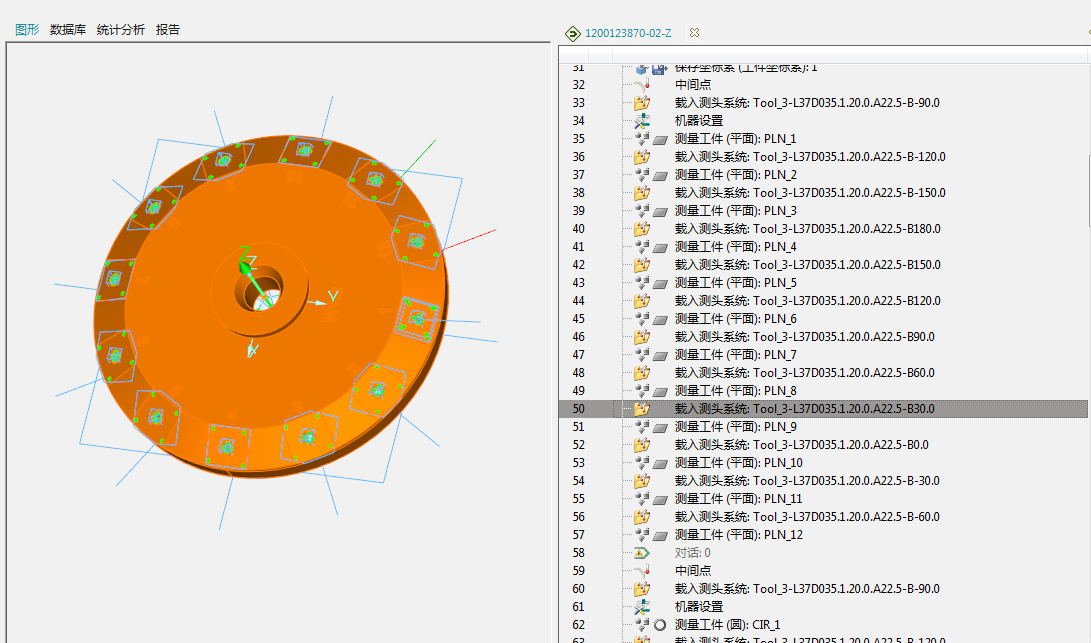This screenshot has width=1091, height=643.
Task: Click the plane icon for PLN_8
Action: pyautogui.click(x=660, y=392)
